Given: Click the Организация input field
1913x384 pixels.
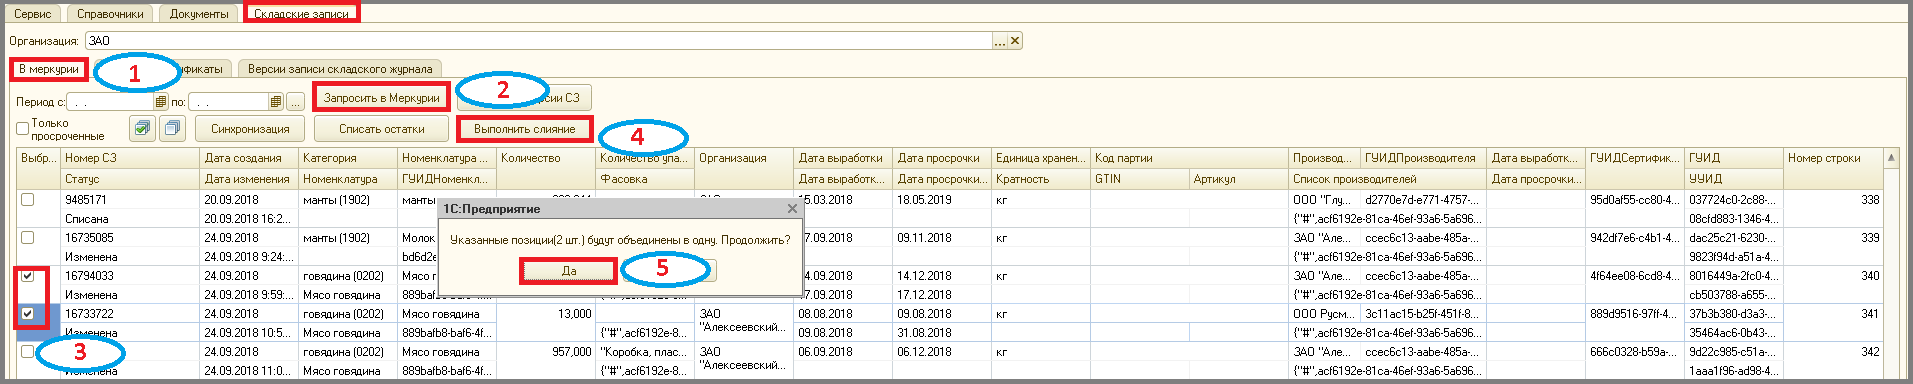Looking at the screenshot, I should click(538, 41).
